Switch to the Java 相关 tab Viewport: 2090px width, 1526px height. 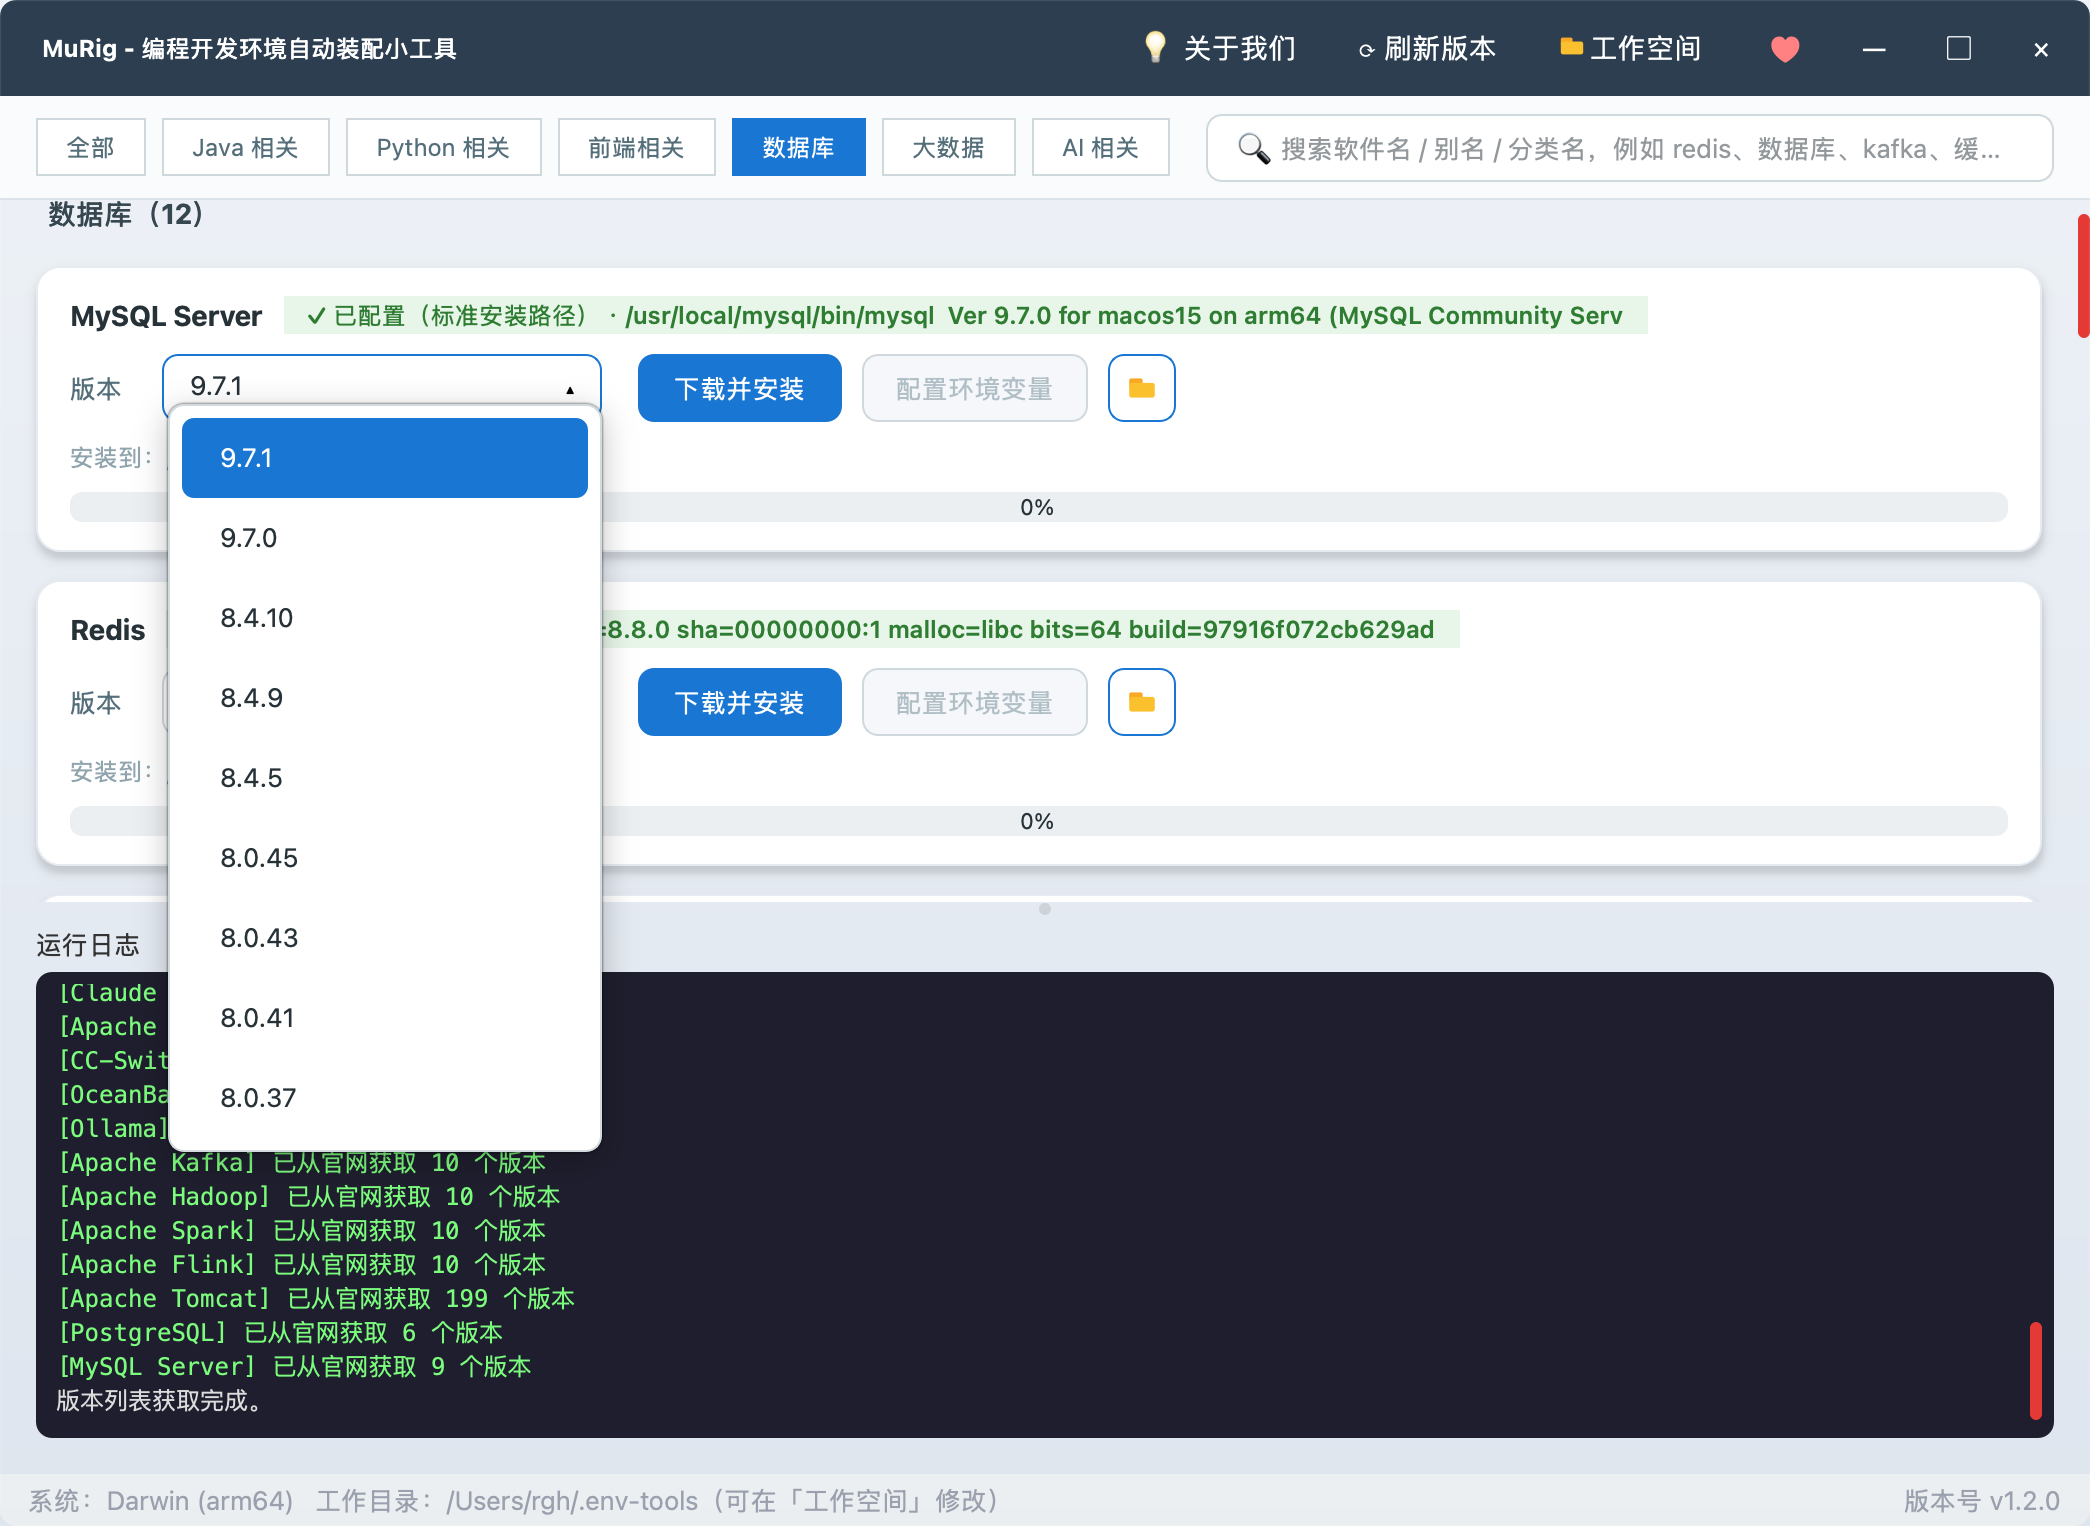245,147
